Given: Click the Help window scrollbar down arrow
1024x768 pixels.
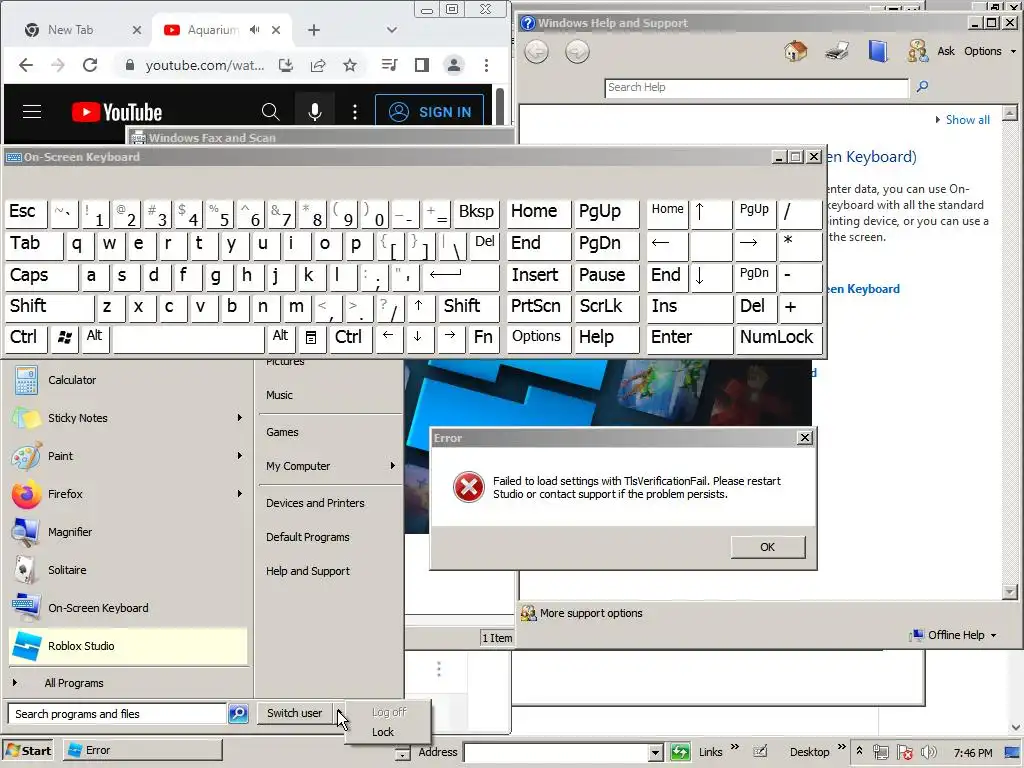Looking at the screenshot, I should tap(1010, 592).
